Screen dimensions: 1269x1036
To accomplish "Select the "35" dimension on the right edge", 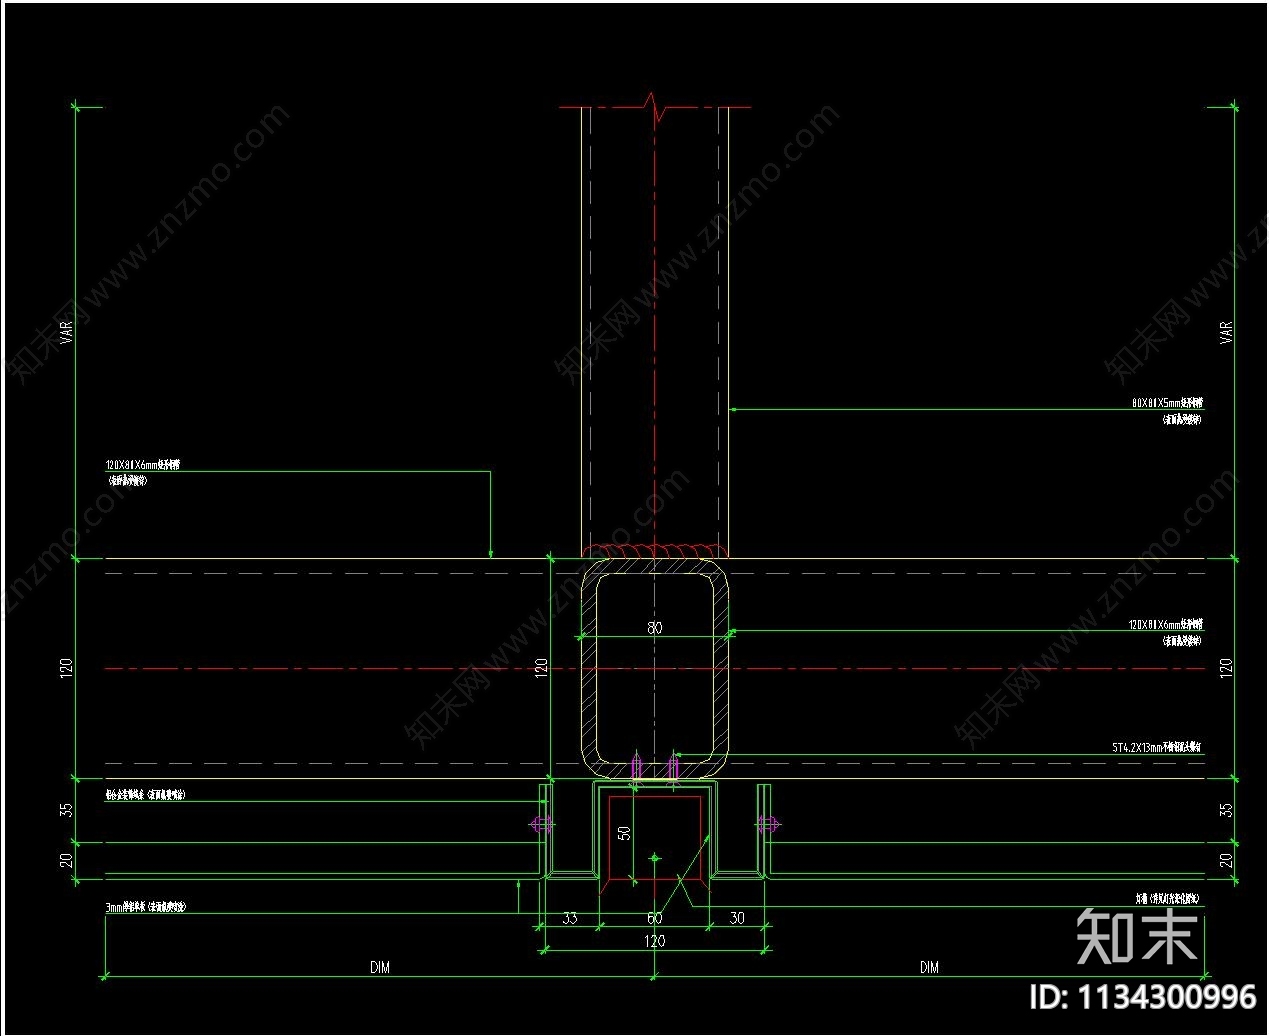I will tap(1227, 810).
